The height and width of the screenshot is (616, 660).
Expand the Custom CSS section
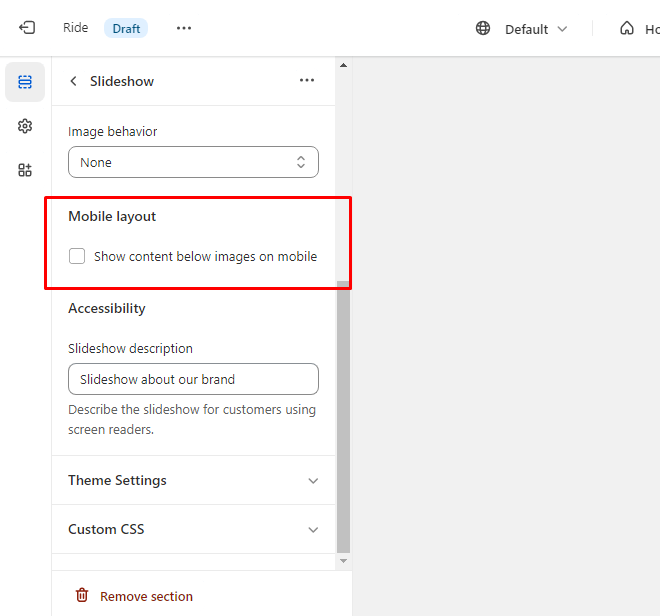click(193, 529)
